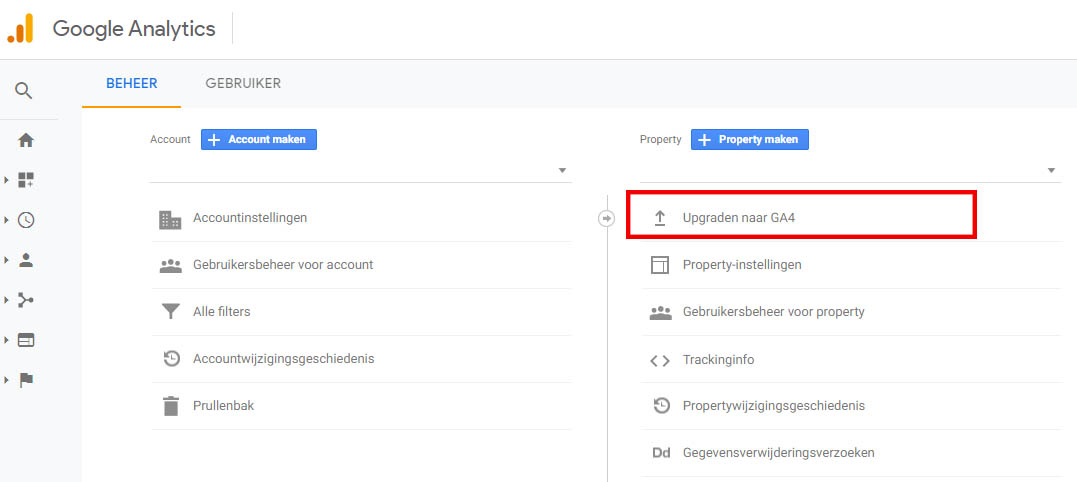
Task: Click the Account maken button
Action: click(259, 140)
